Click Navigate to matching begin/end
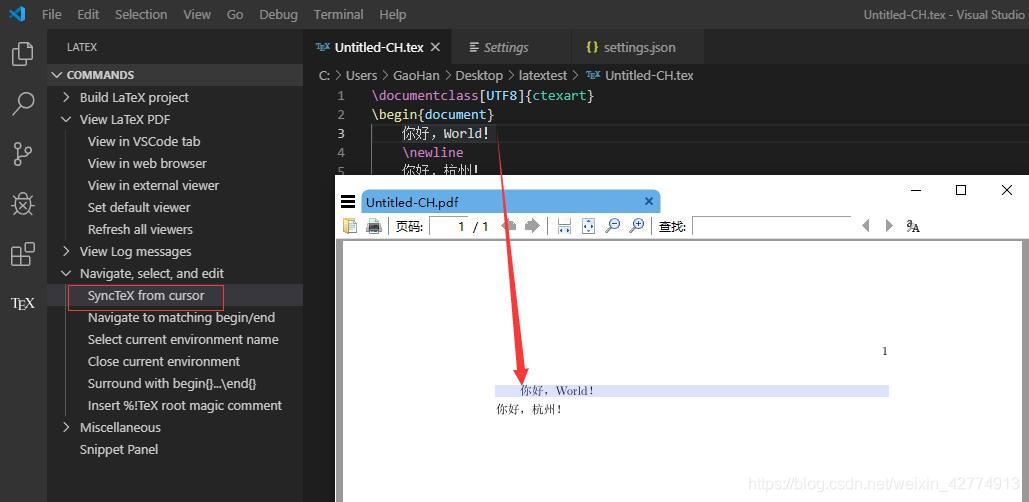The height and width of the screenshot is (502, 1029). pos(181,318)
